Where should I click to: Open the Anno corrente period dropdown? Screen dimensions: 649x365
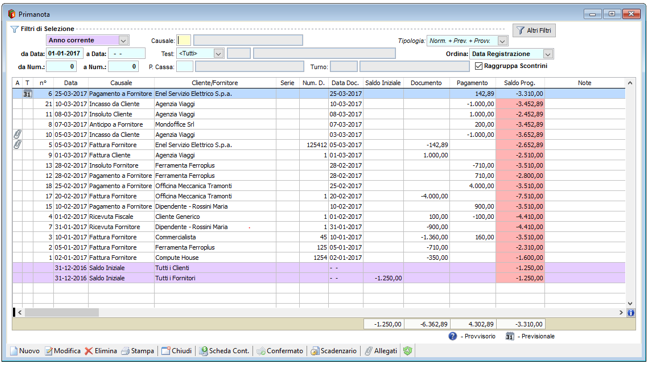123,41
